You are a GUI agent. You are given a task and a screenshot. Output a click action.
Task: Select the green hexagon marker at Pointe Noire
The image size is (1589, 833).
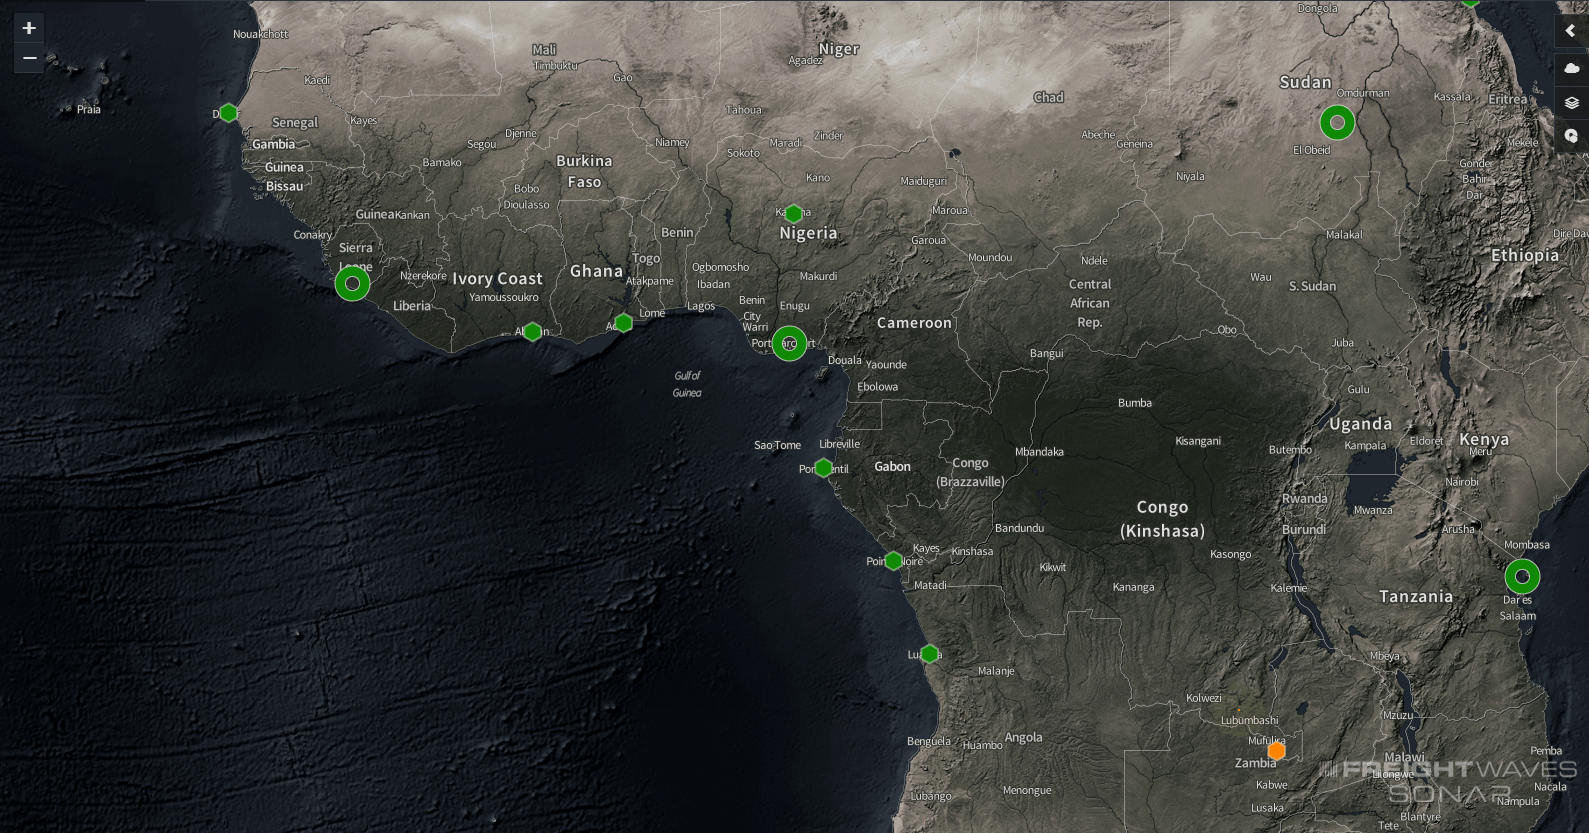click(x=894, y=561)
